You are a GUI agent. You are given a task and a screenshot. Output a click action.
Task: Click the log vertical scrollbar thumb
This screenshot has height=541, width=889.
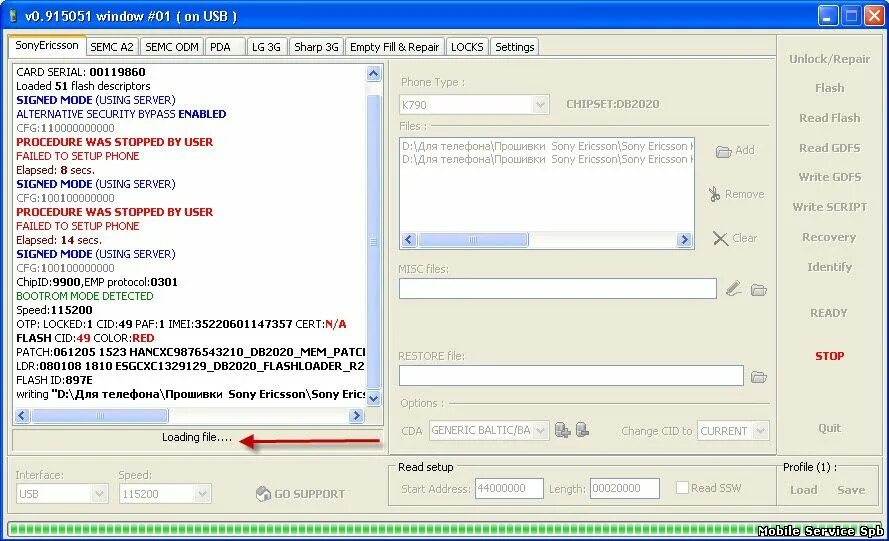coord(374,242)
